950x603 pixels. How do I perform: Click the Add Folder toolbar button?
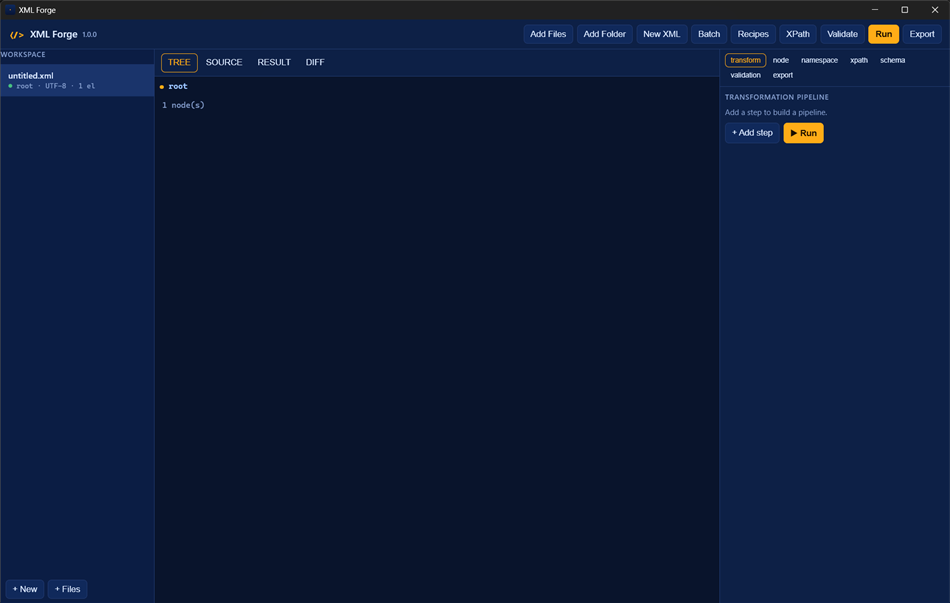point(604,34)
